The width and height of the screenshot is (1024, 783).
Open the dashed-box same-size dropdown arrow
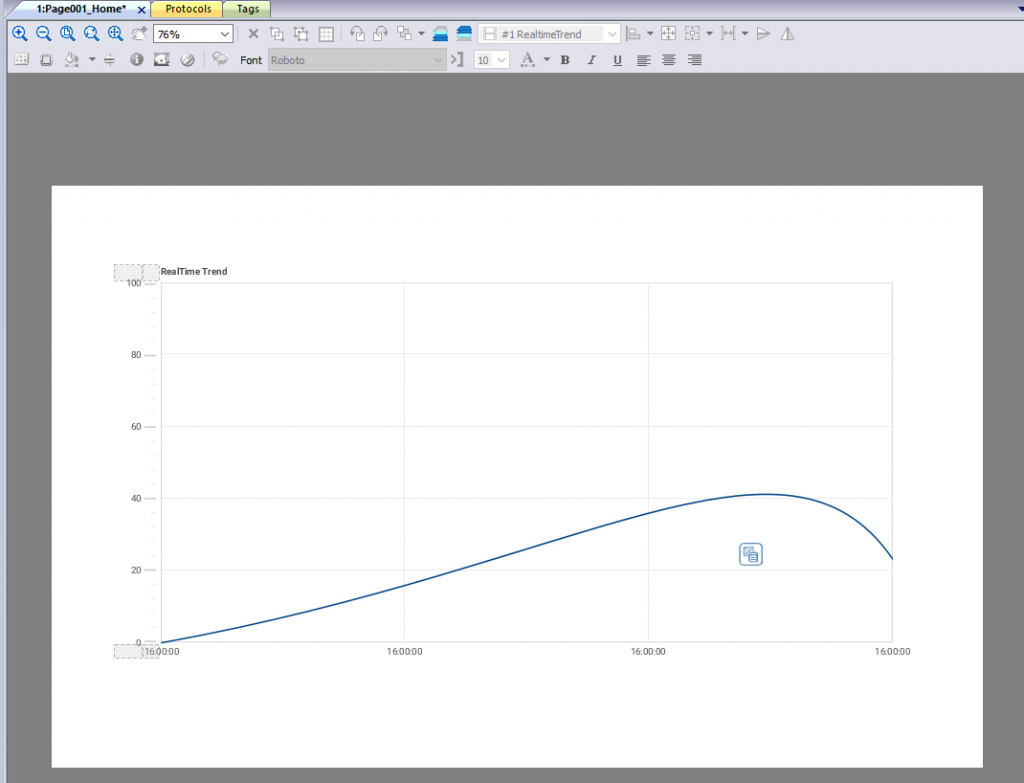tap(709, 34)
